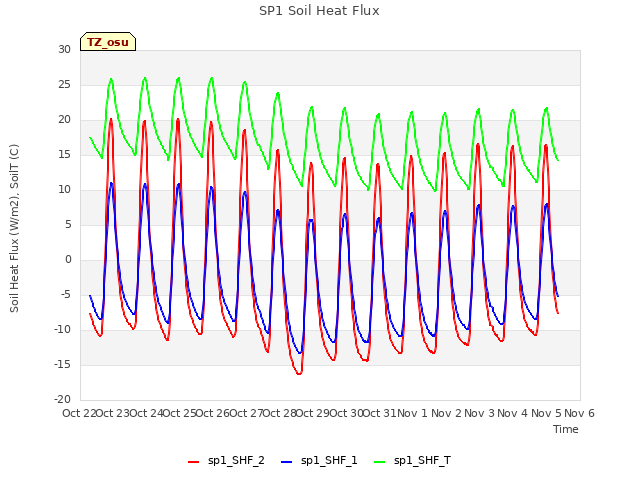Click the green sp1_SHF_T legend swatch
The image size is (640, 480).
[x=380, y=462]
